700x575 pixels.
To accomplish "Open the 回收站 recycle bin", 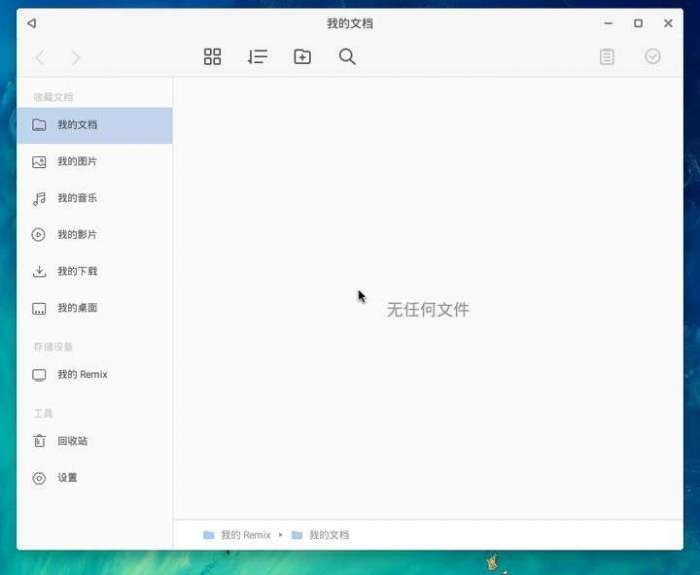I will click(x=95, y=441).
